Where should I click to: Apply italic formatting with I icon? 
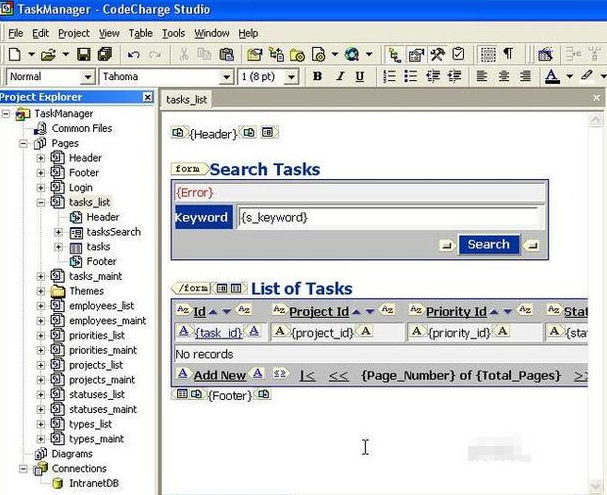pos(339,76)
